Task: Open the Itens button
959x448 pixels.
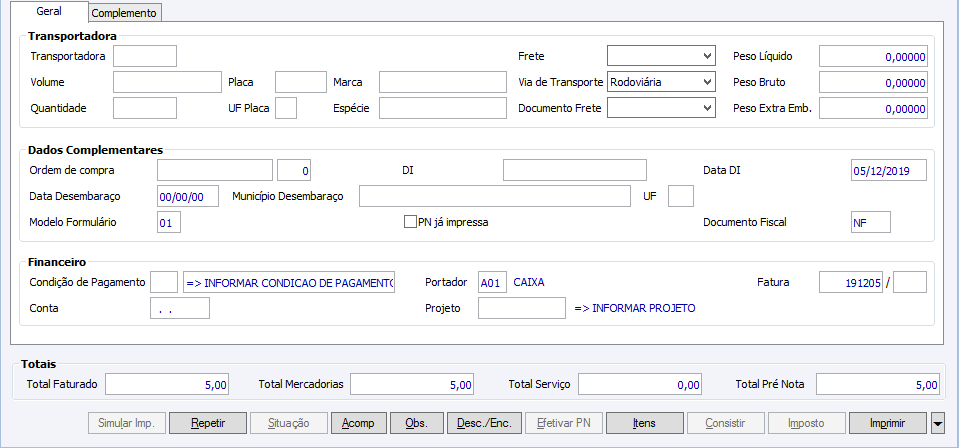Action: point(644,423)
